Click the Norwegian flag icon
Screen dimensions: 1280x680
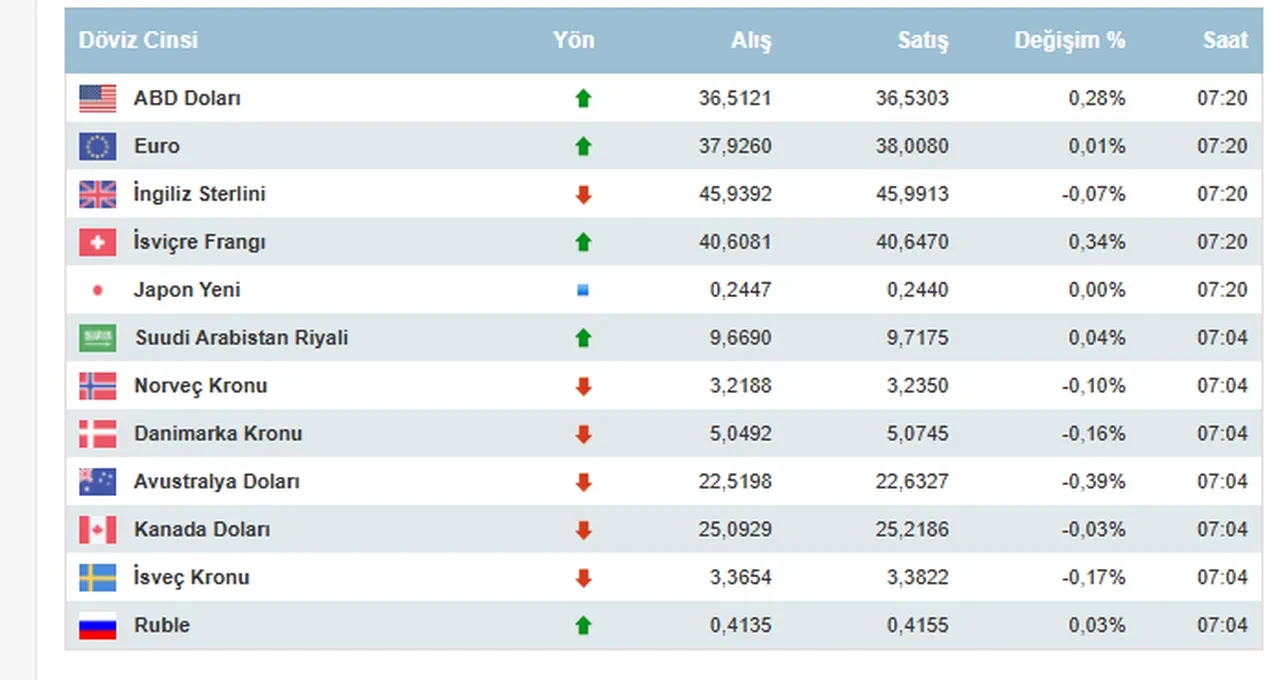pyautogui.click(x=97, y=386)
